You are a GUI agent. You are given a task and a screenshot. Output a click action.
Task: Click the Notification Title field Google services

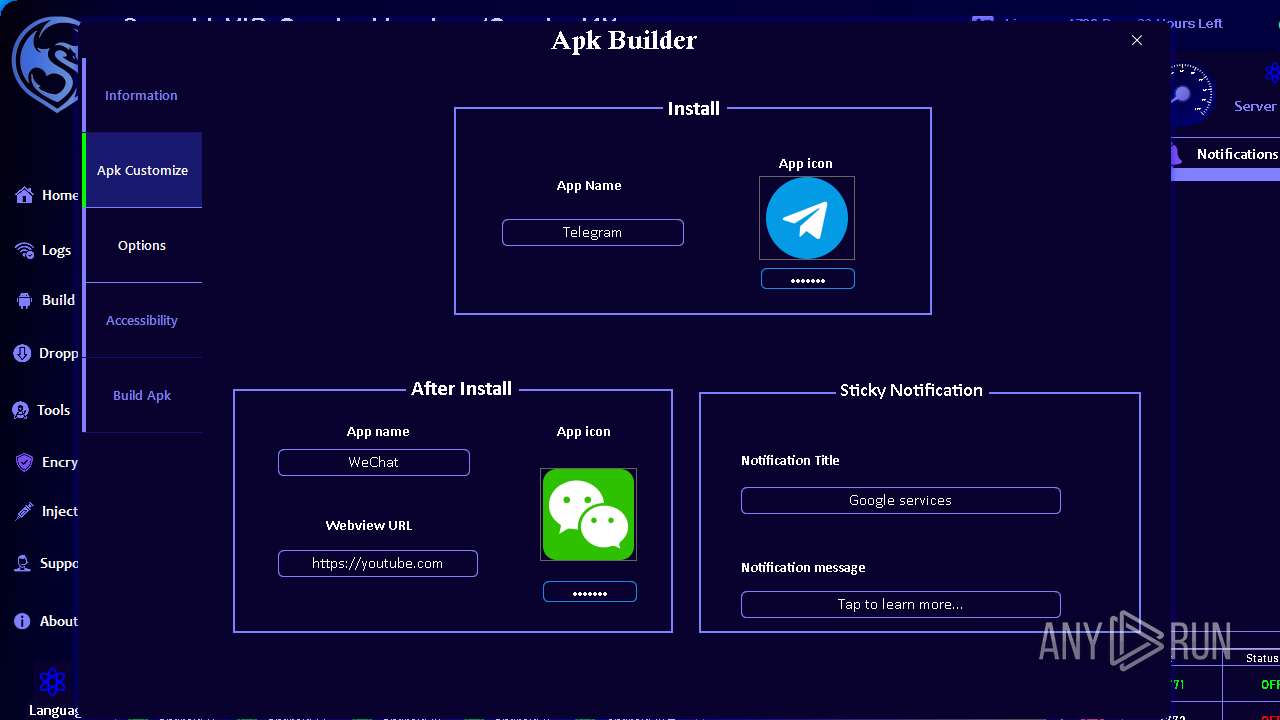(x=900, y=500)
